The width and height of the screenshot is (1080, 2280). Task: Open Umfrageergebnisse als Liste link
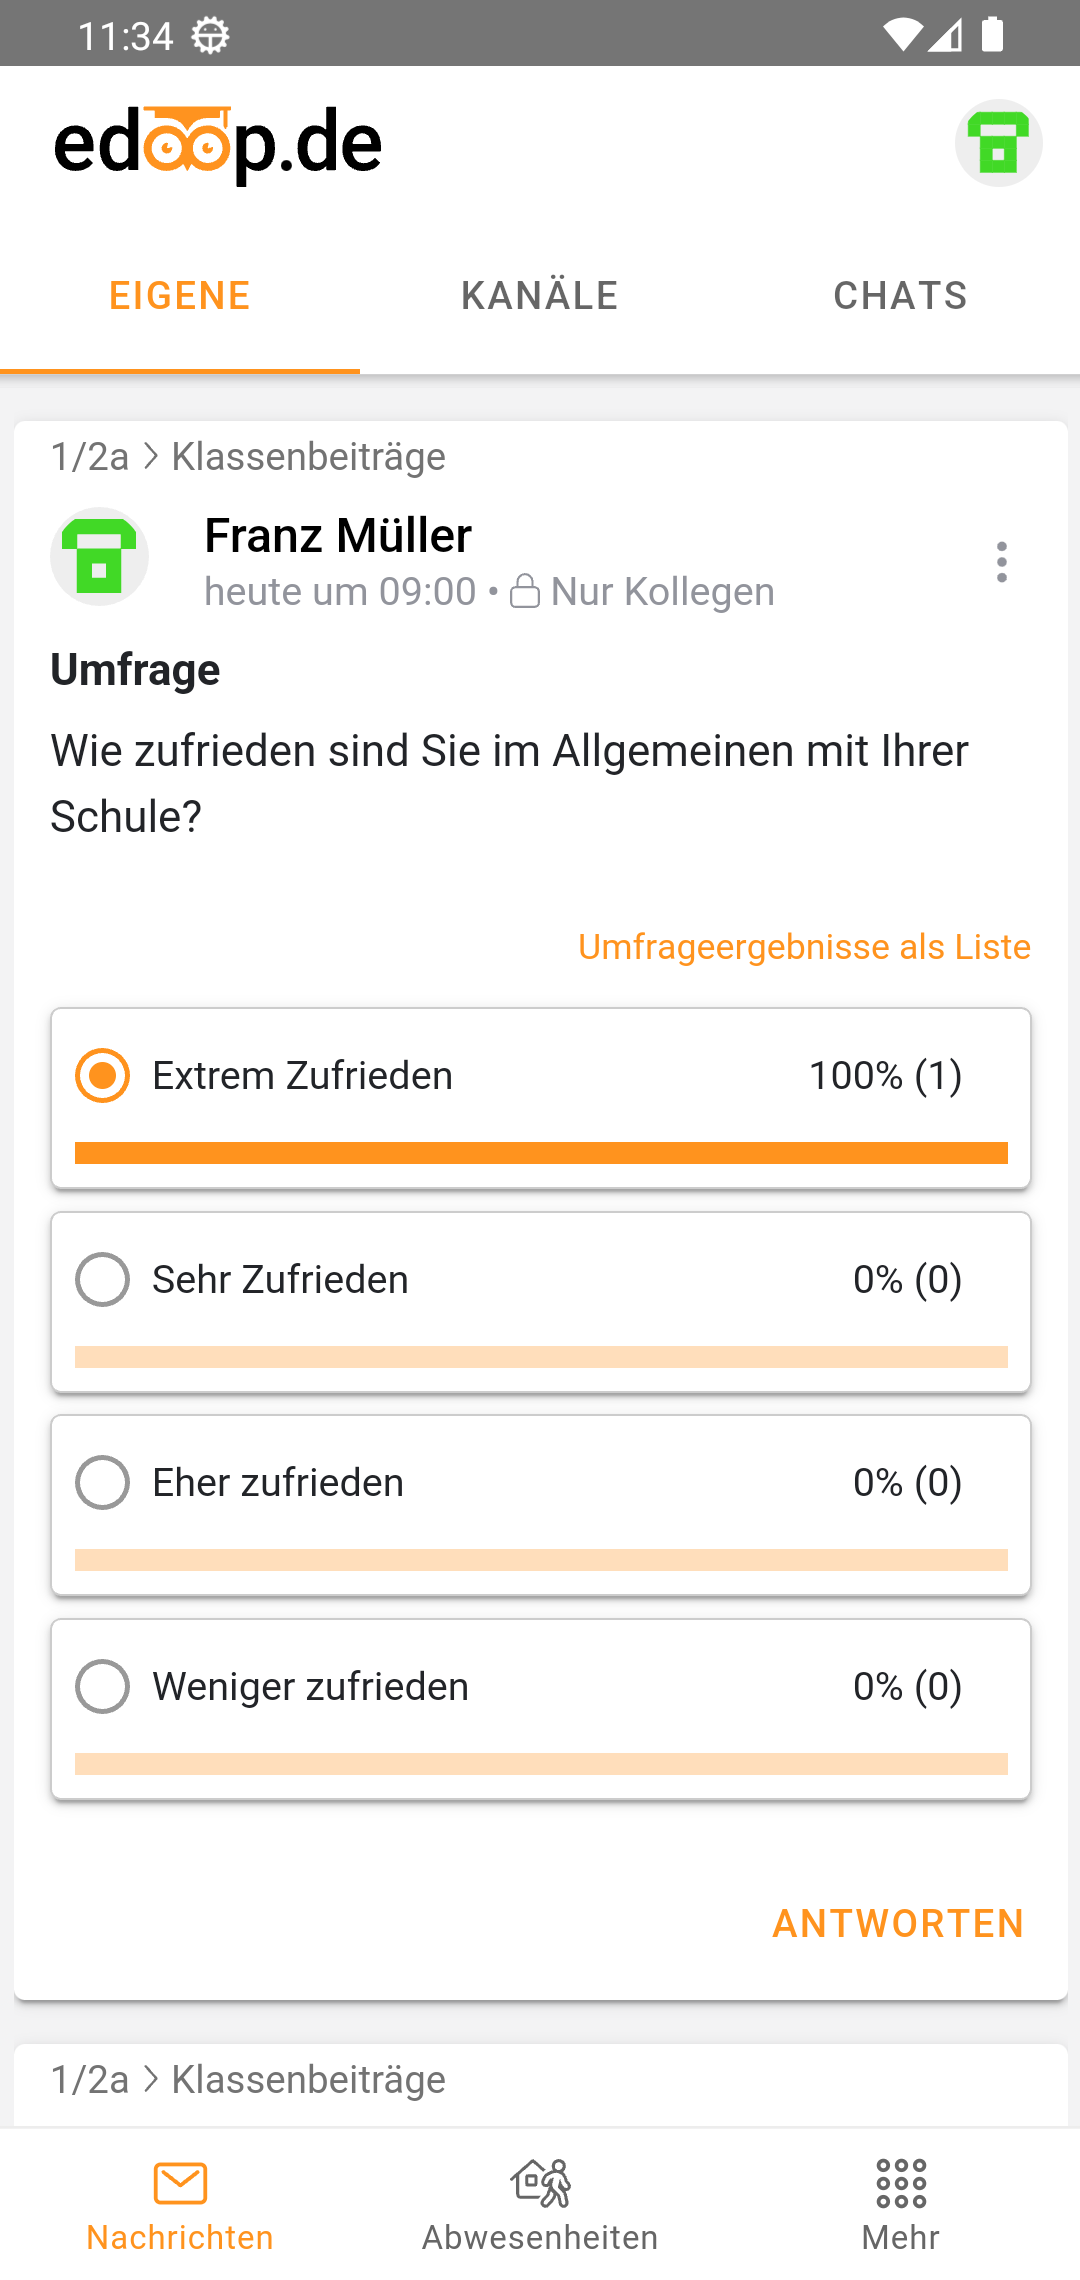[x=804, y=947]
